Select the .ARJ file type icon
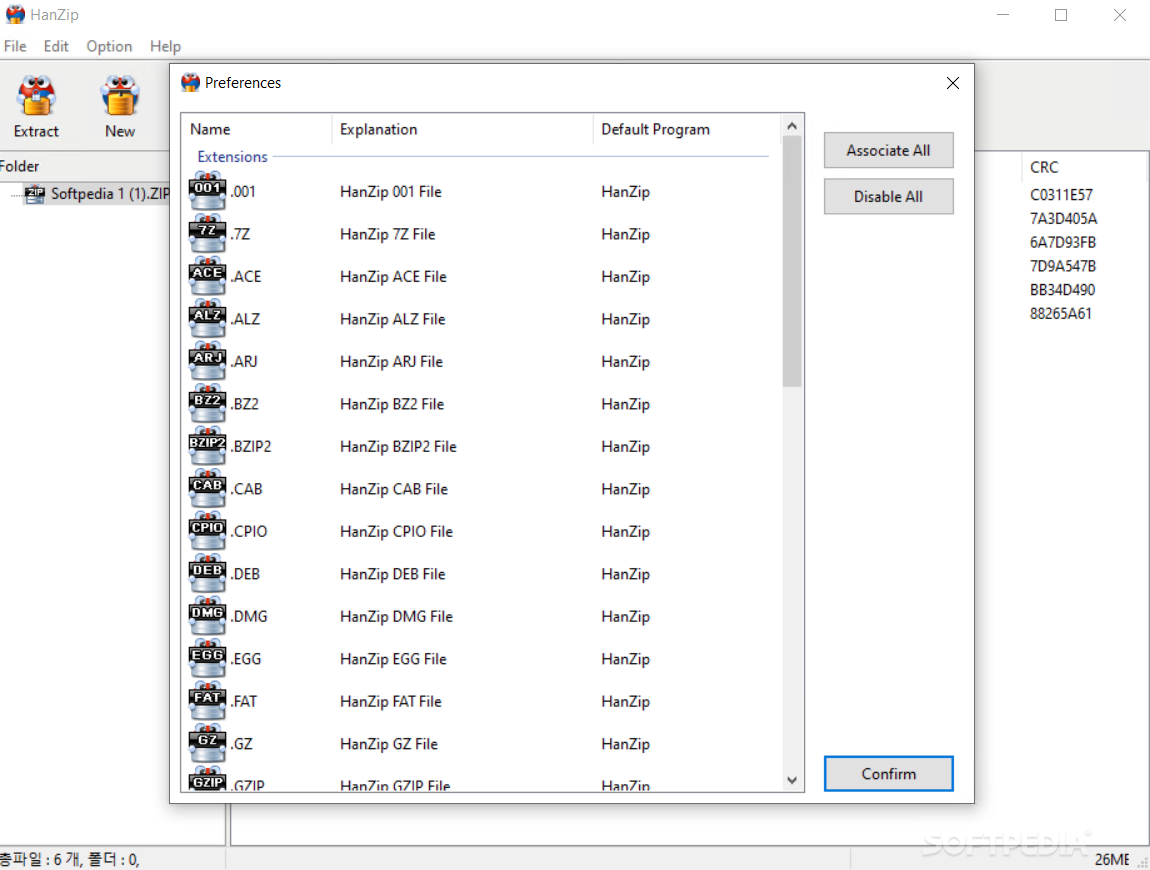 point(208,362)
